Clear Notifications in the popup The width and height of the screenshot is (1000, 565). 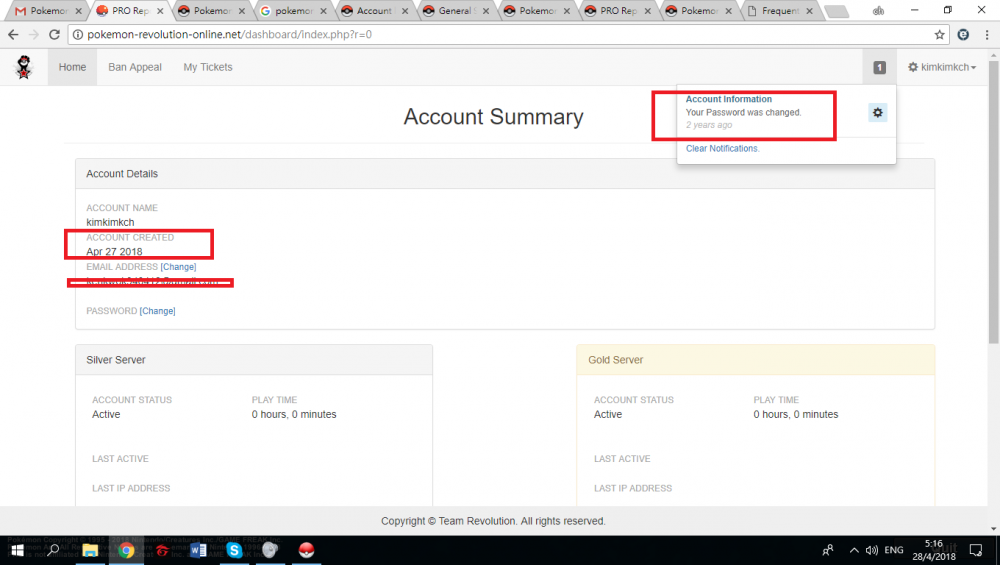(722, 148)
